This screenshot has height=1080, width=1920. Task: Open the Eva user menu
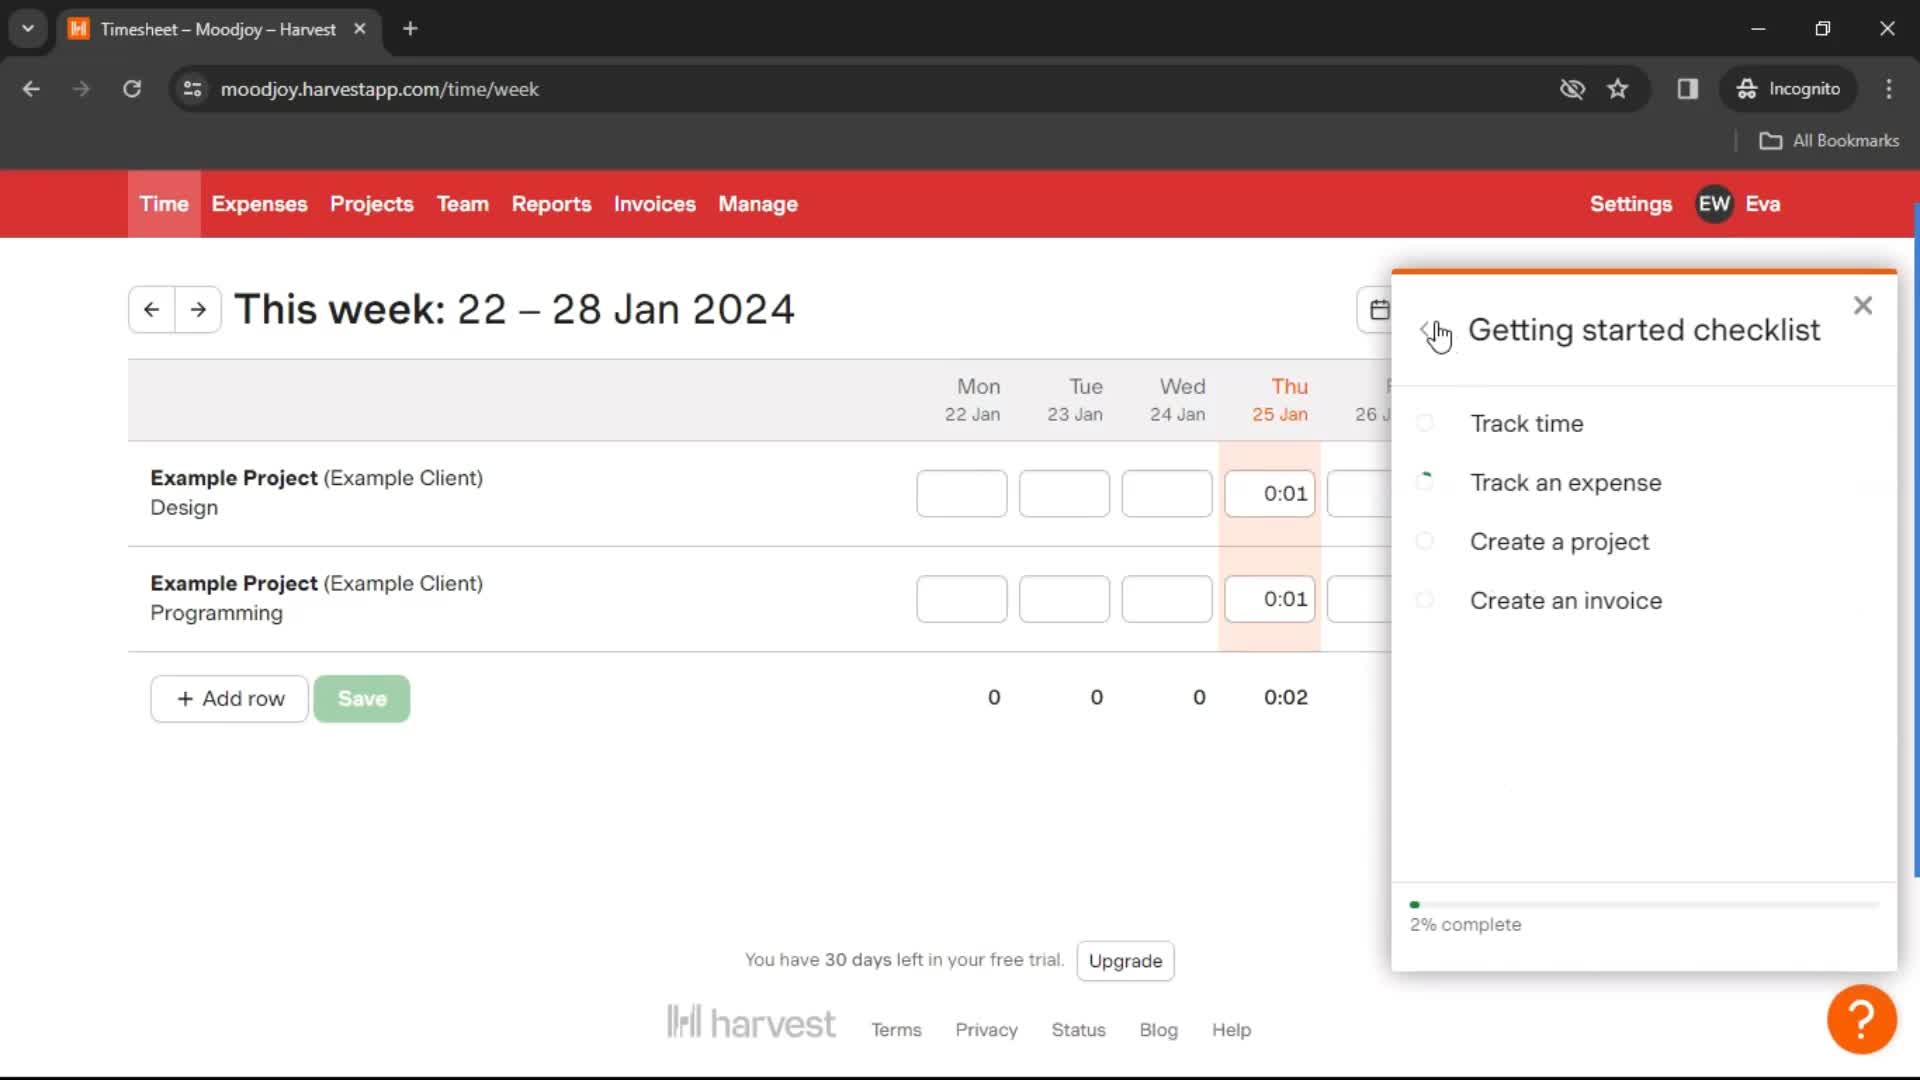point(1763,204)
